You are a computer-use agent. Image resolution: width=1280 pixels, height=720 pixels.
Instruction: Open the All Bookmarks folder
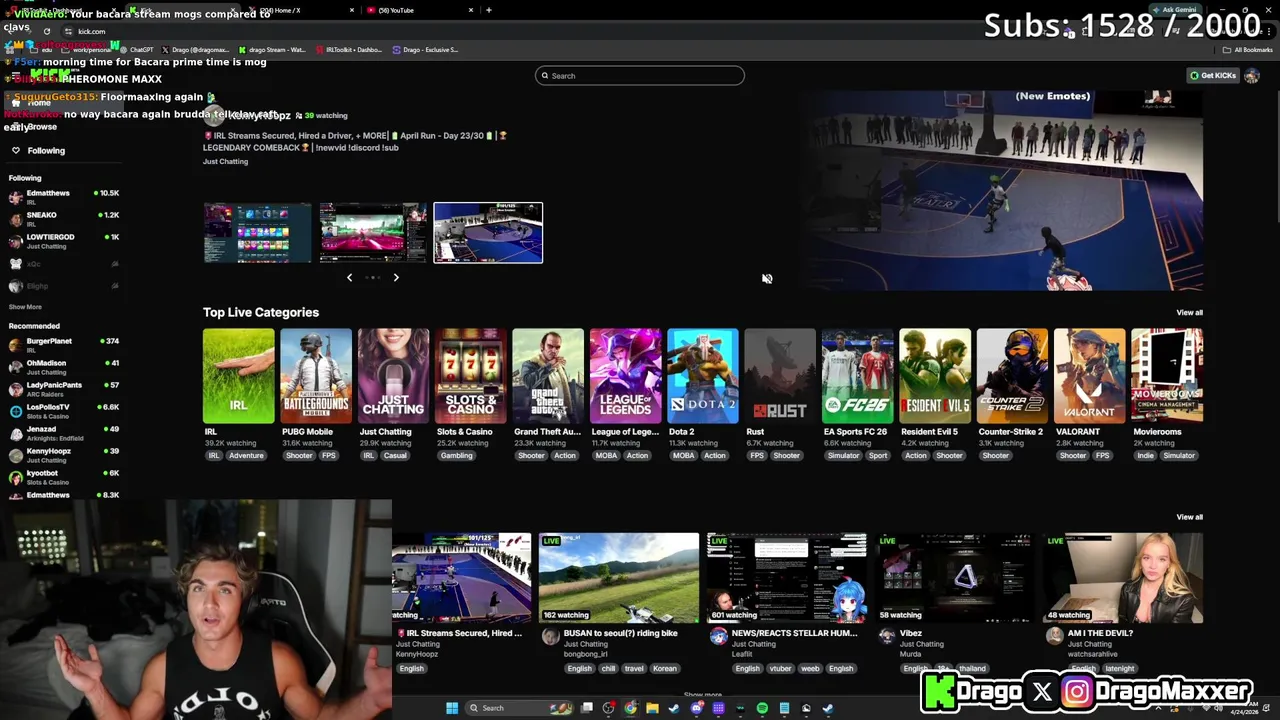1249,49
